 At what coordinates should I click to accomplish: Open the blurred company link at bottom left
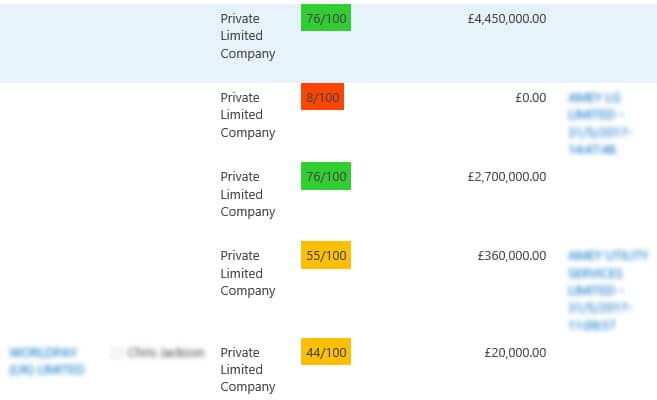pos(46,361)
